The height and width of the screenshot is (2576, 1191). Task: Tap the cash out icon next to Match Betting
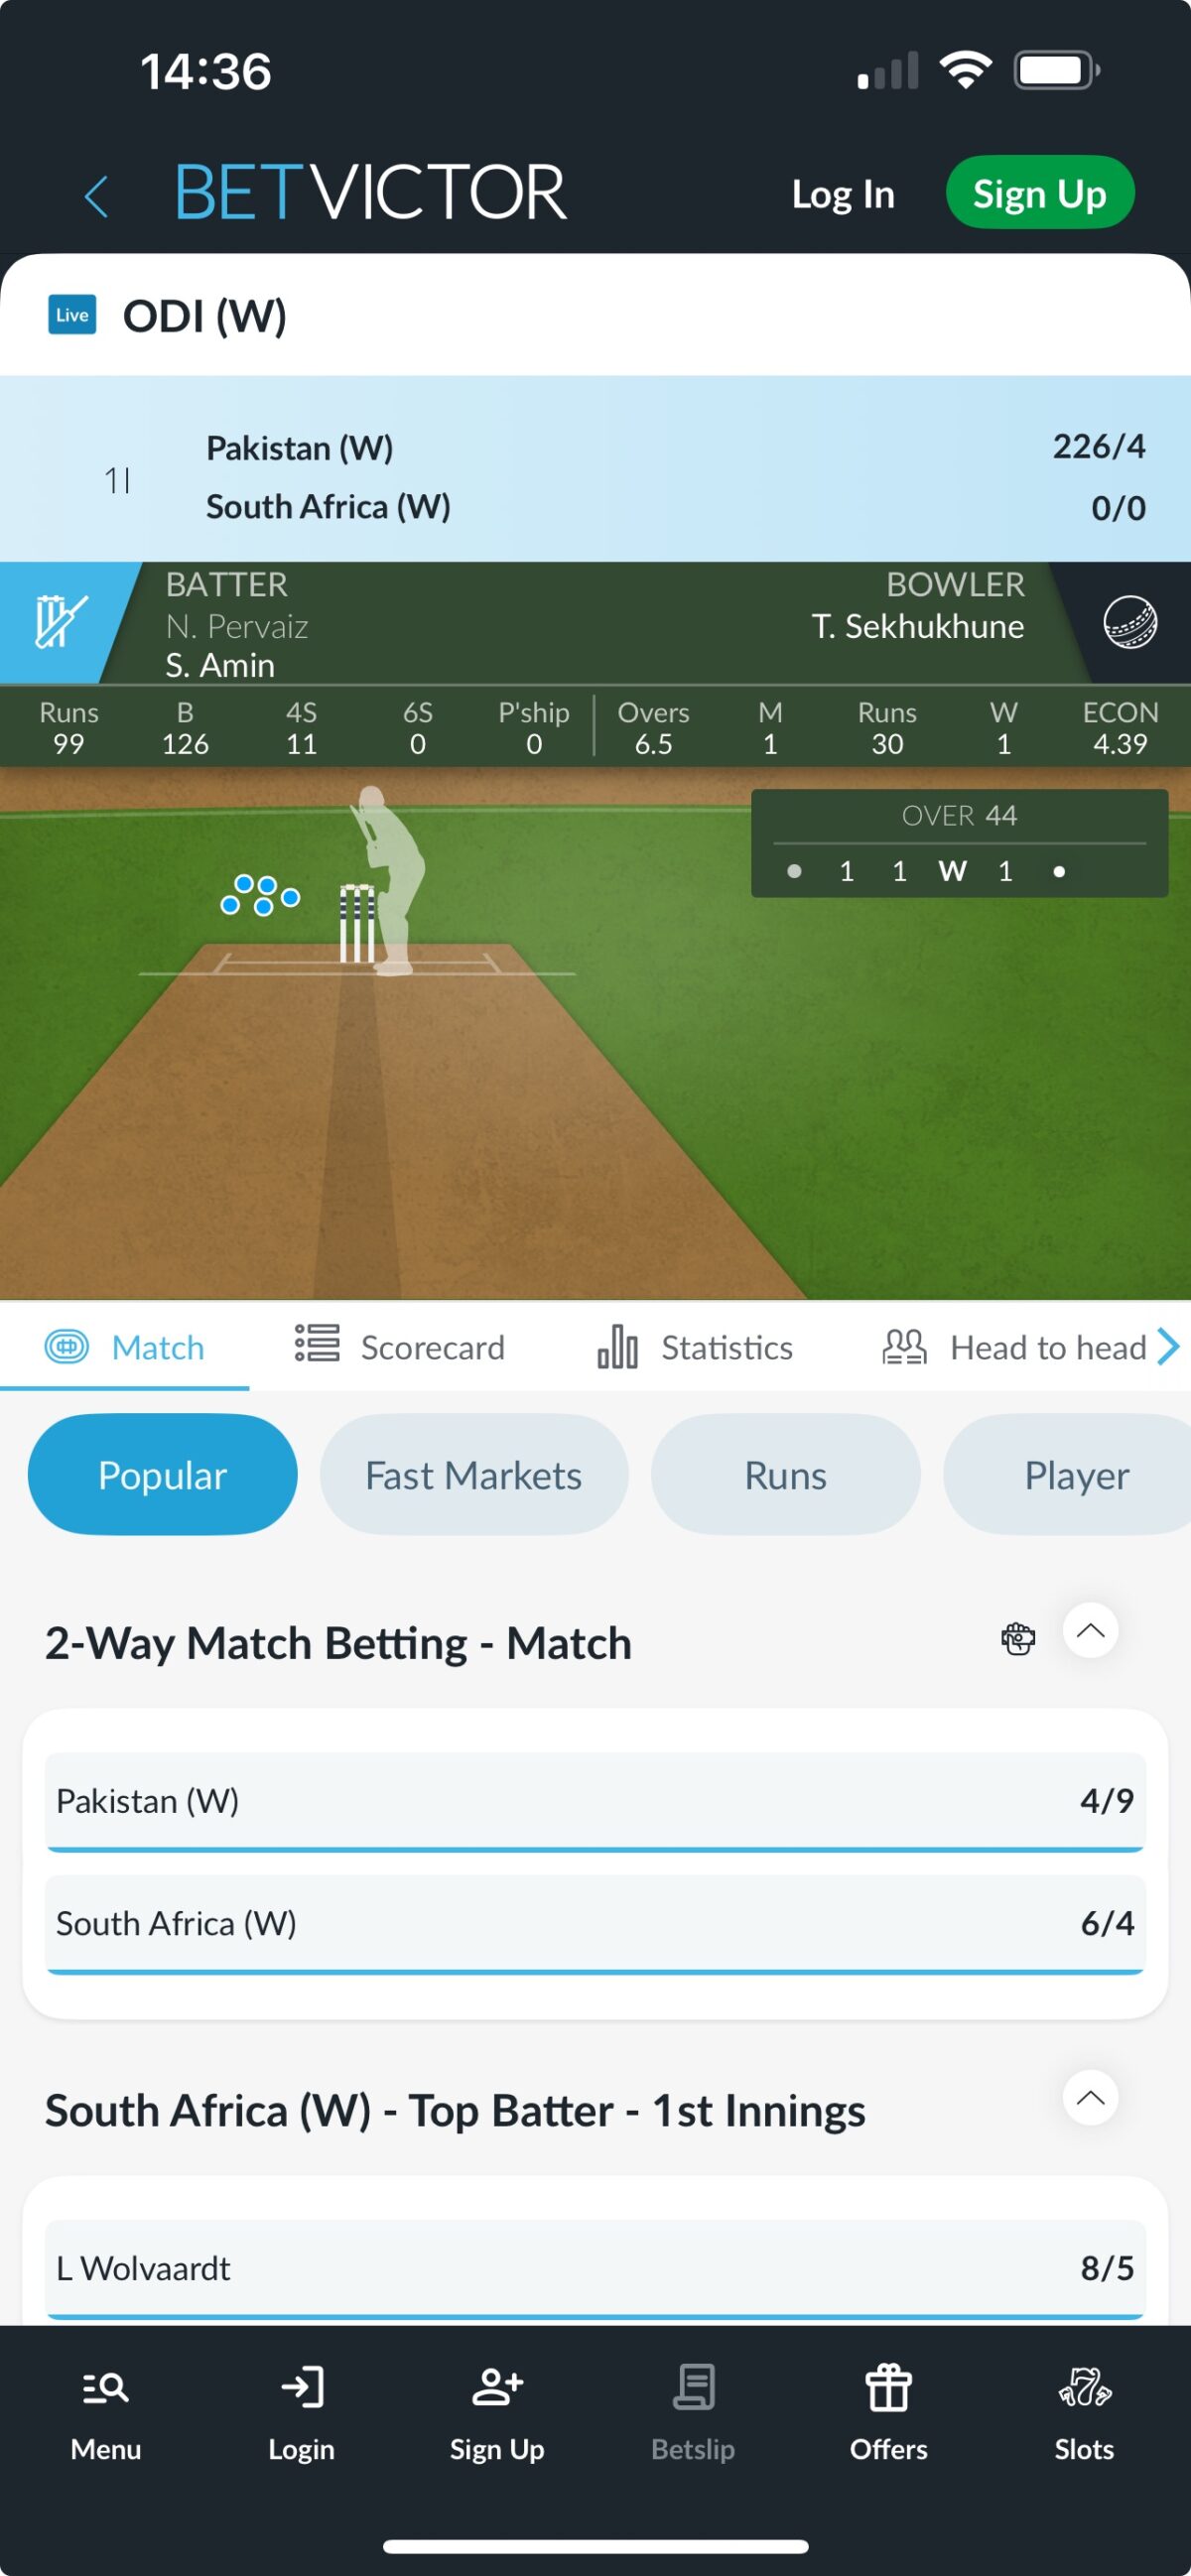coord(1018,1639)
